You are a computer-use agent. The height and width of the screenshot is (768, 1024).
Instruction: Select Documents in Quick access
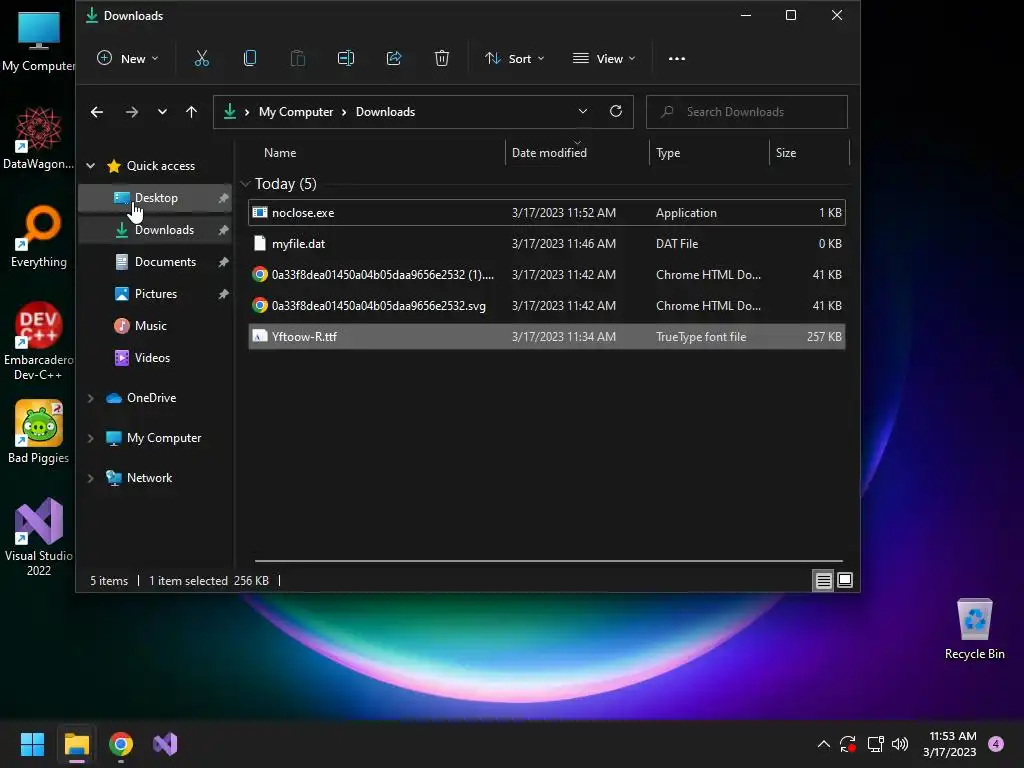pos(155,262)
